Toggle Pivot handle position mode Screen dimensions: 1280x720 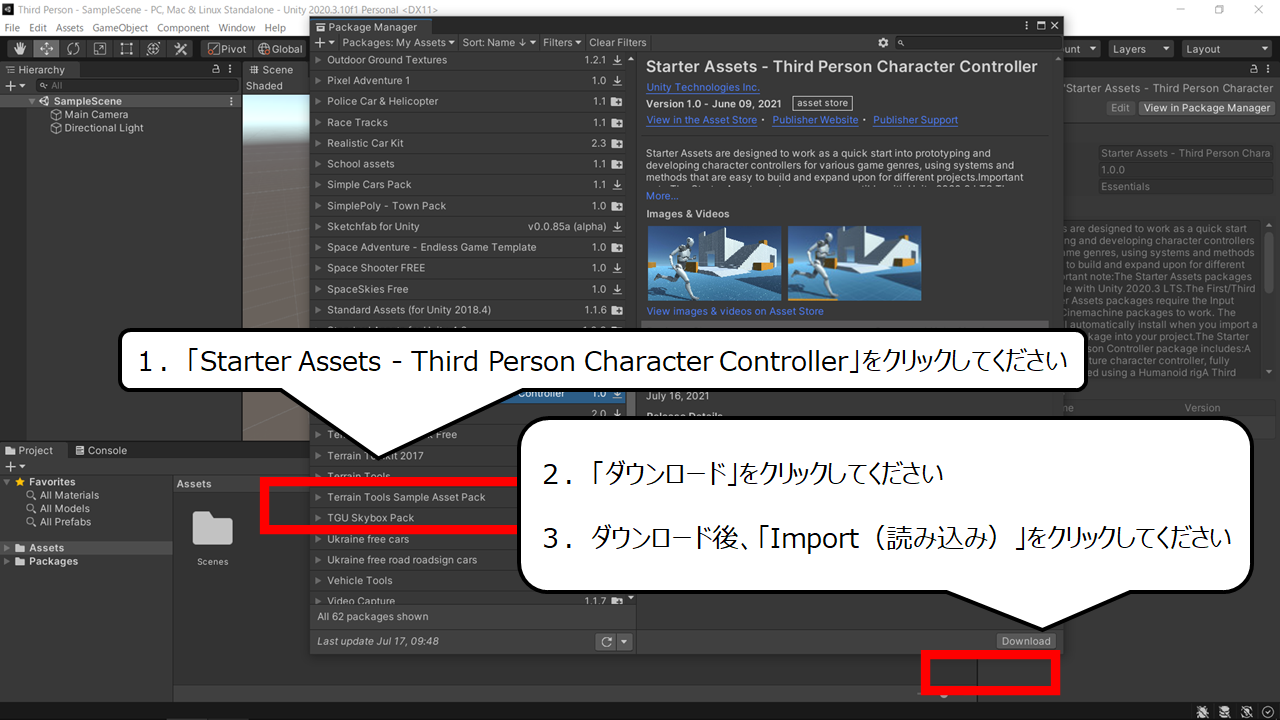click(227, 49)
